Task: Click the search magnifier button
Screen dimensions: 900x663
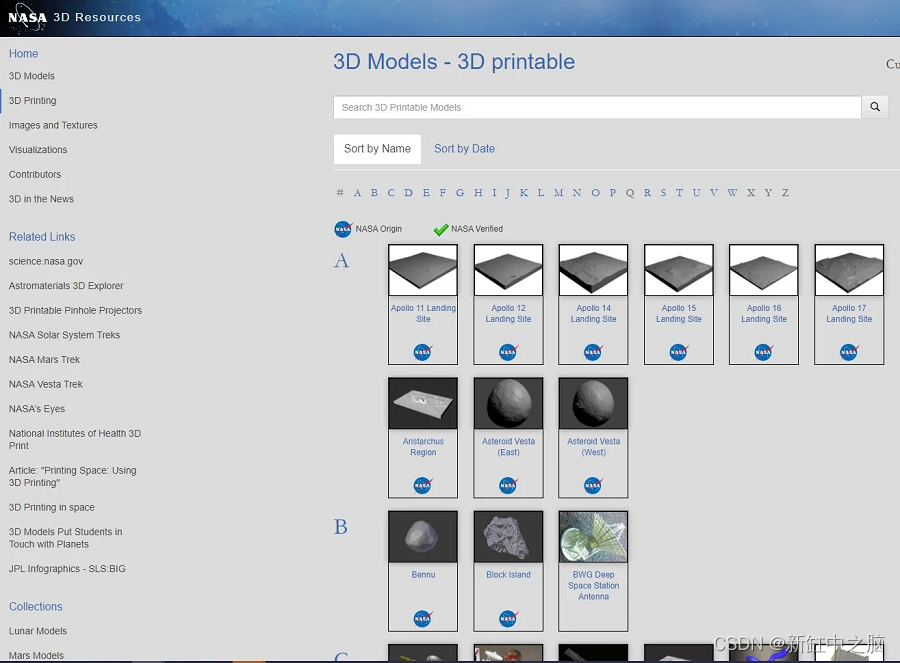Action: click(x=875, y=107)
